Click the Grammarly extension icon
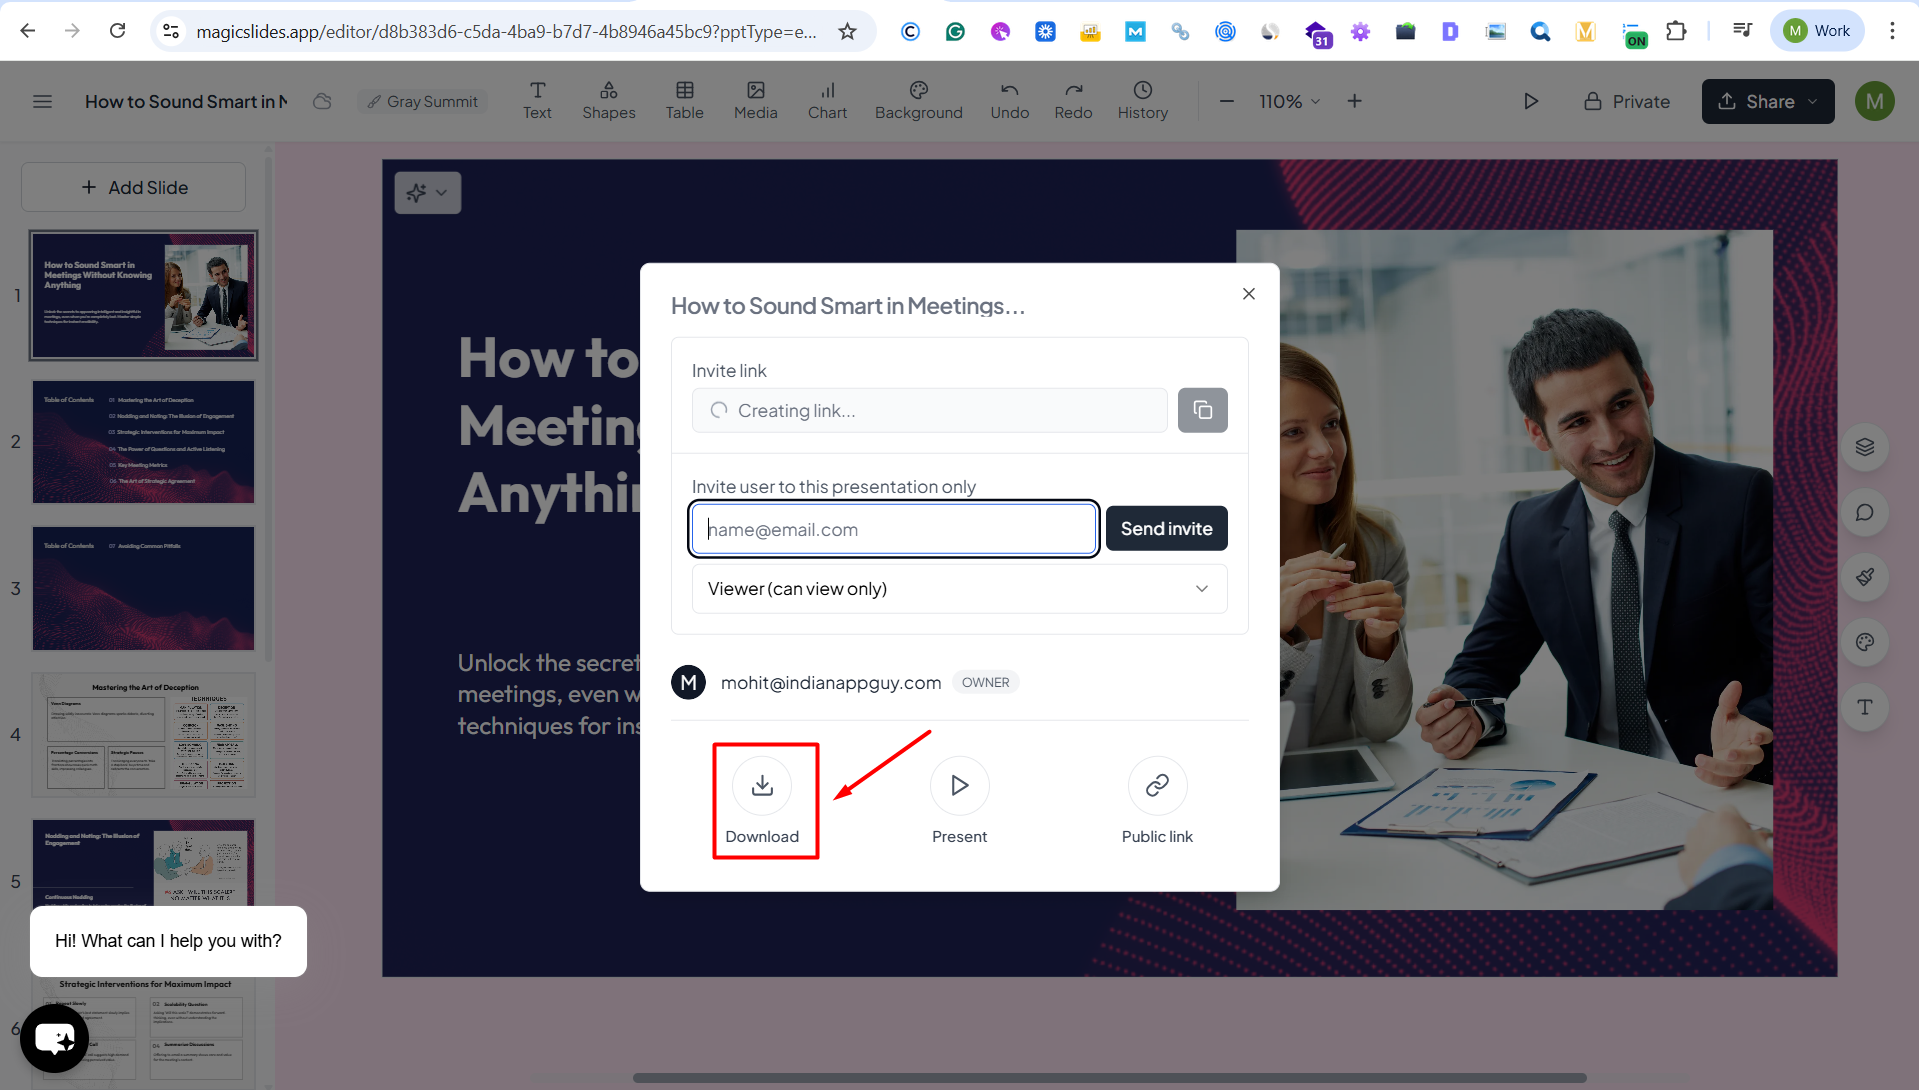This screenshot has width=1919, height=1090. [955, 31]
